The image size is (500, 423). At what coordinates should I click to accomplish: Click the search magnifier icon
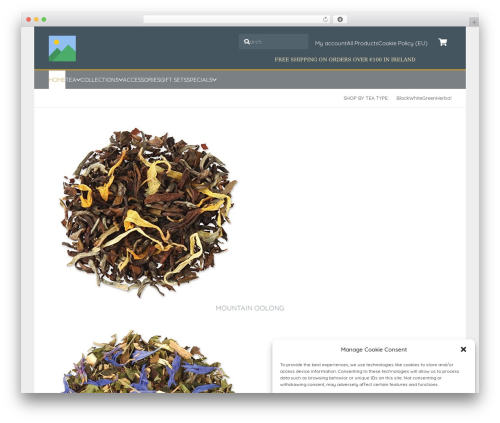click(247, 42)
